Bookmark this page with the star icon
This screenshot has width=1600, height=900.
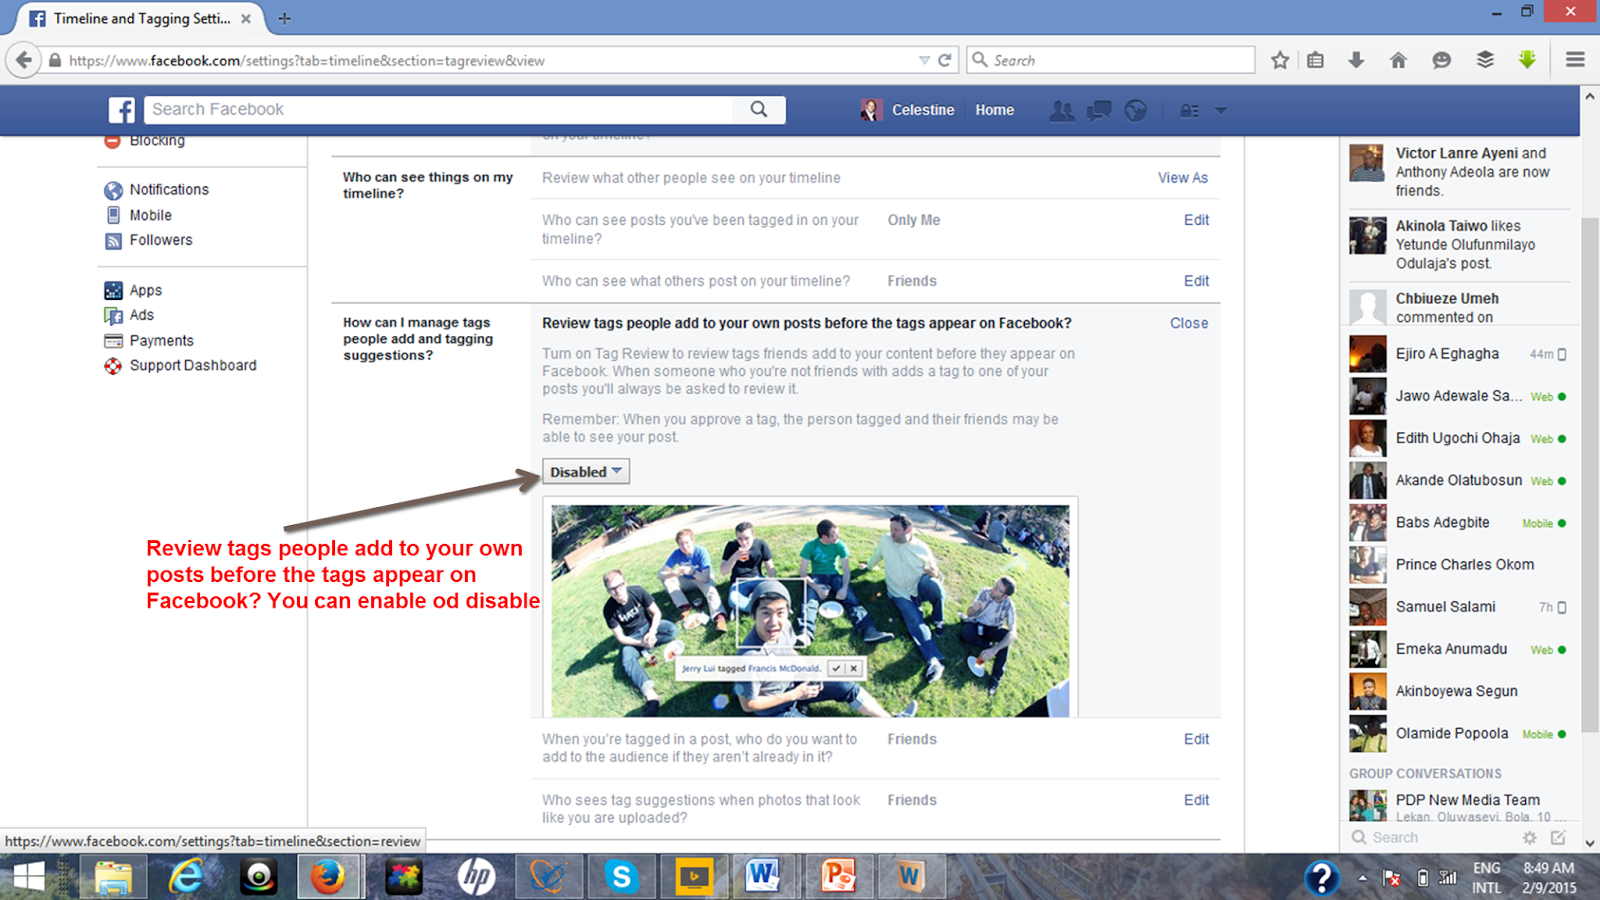[x=1280, y=60]
